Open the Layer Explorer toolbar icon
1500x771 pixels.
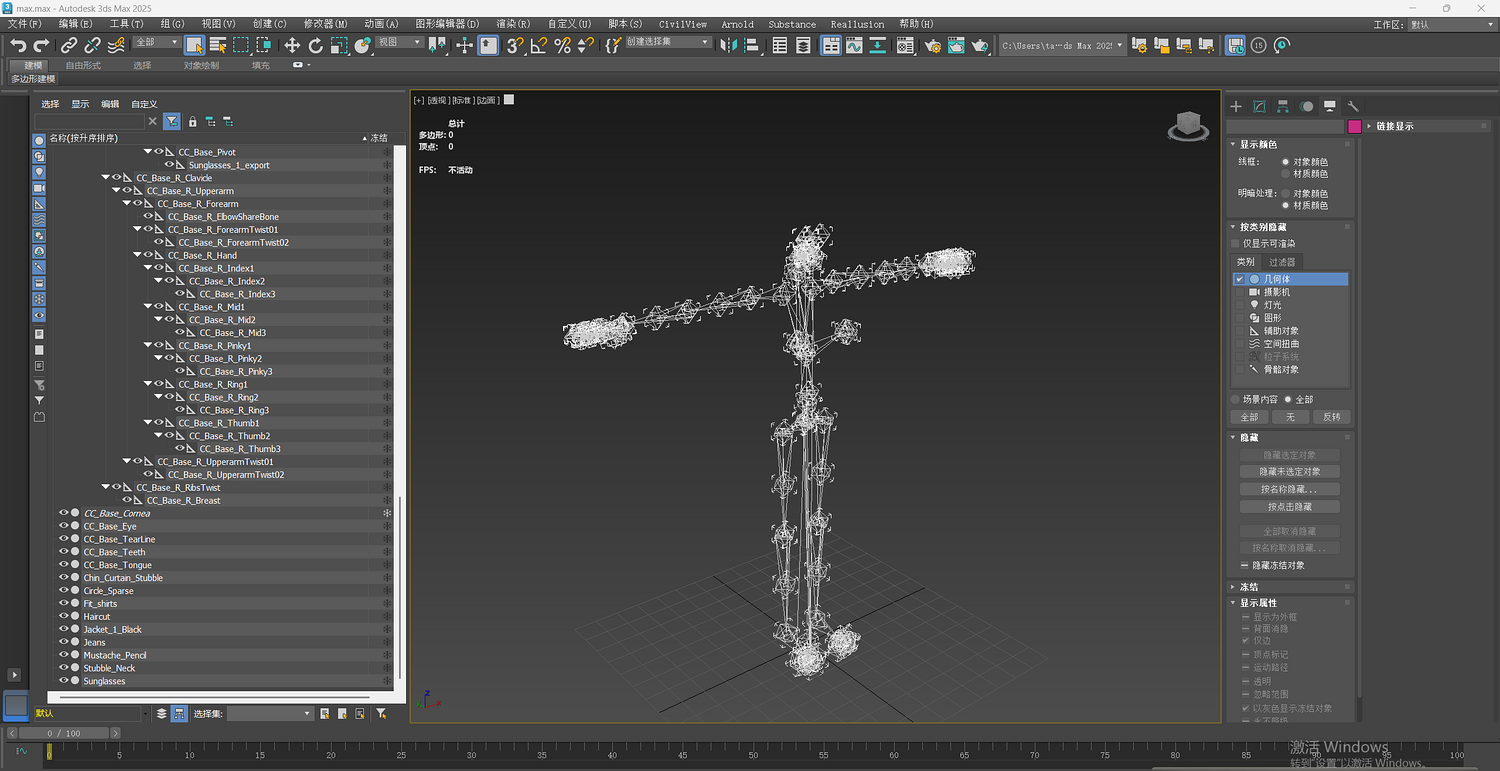(x=804, y=45)
